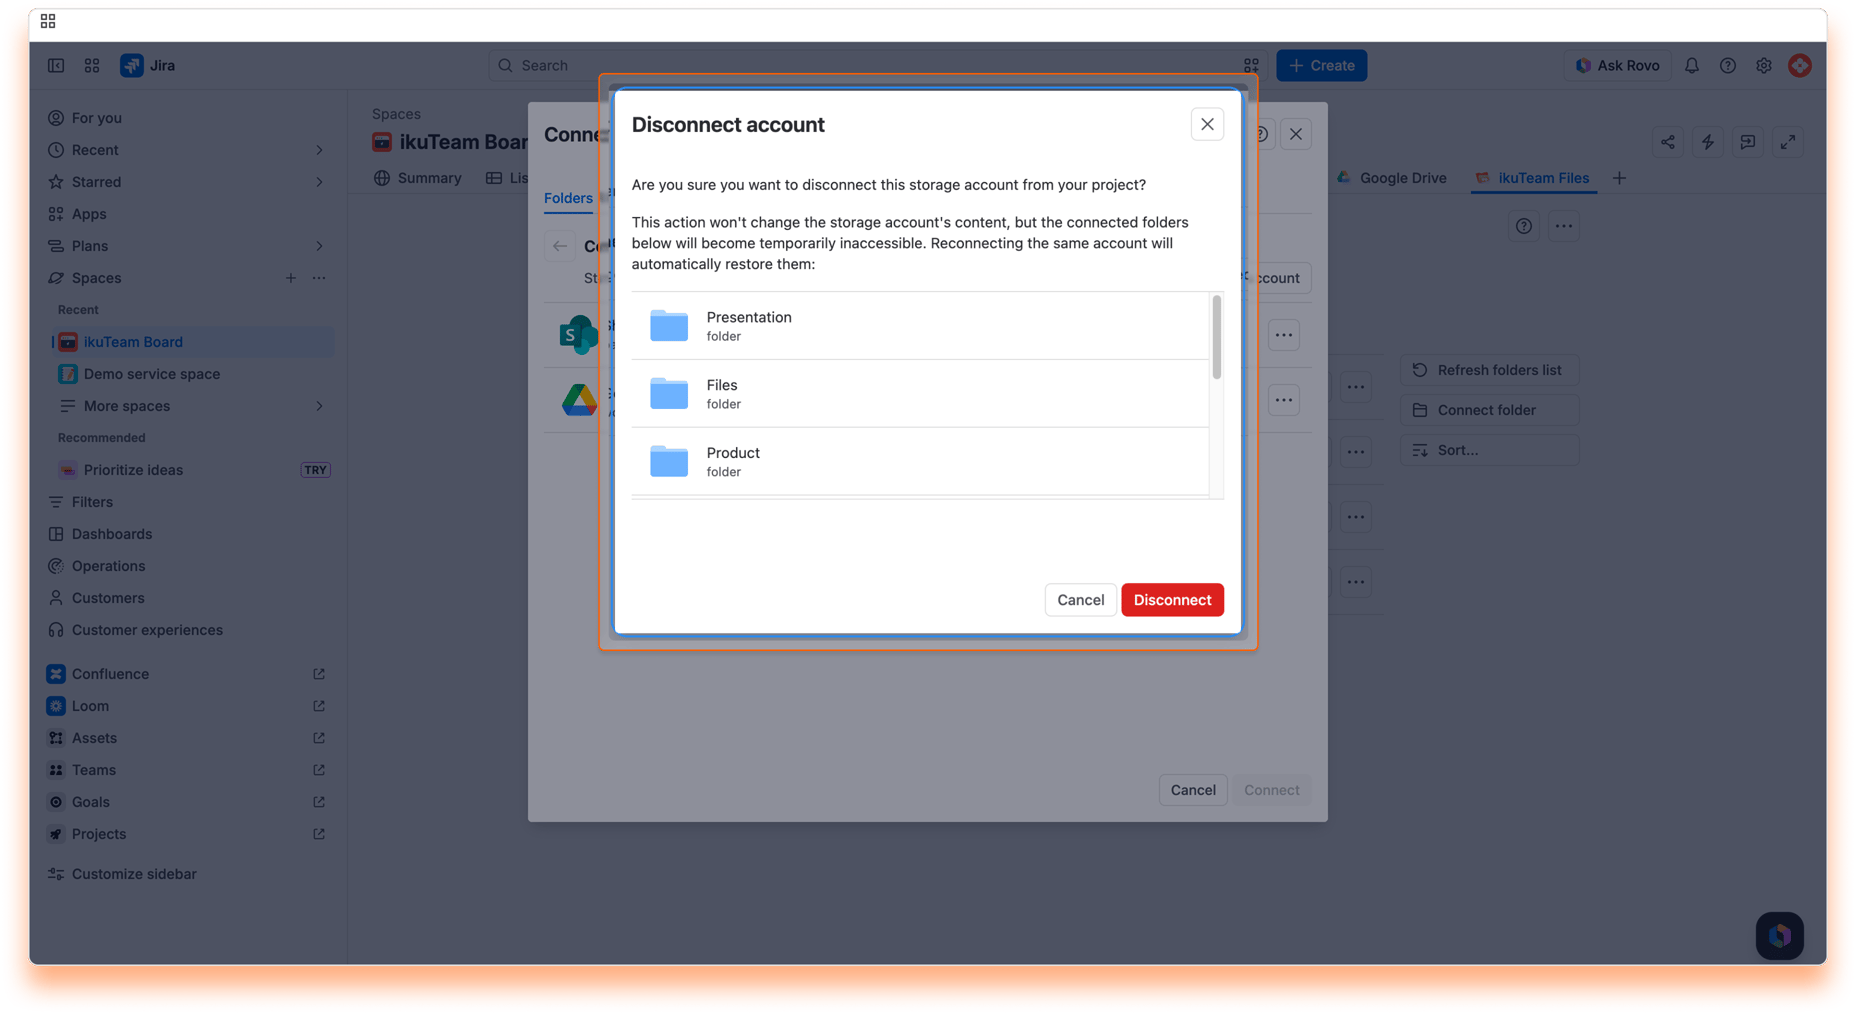Expand the Recent section chevron
The width and height of the screenshot is (1856, 1014).
tap(319, 150)
